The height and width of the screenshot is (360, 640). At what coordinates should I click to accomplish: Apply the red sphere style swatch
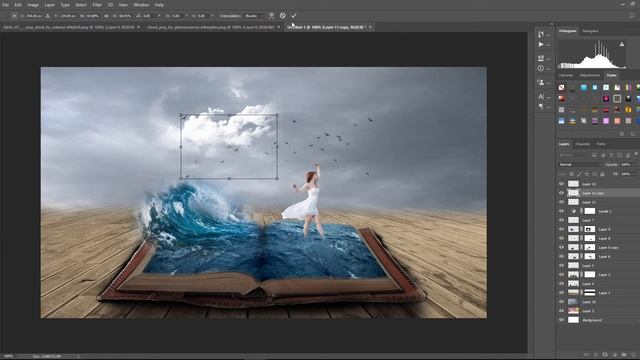pos(562,98)
